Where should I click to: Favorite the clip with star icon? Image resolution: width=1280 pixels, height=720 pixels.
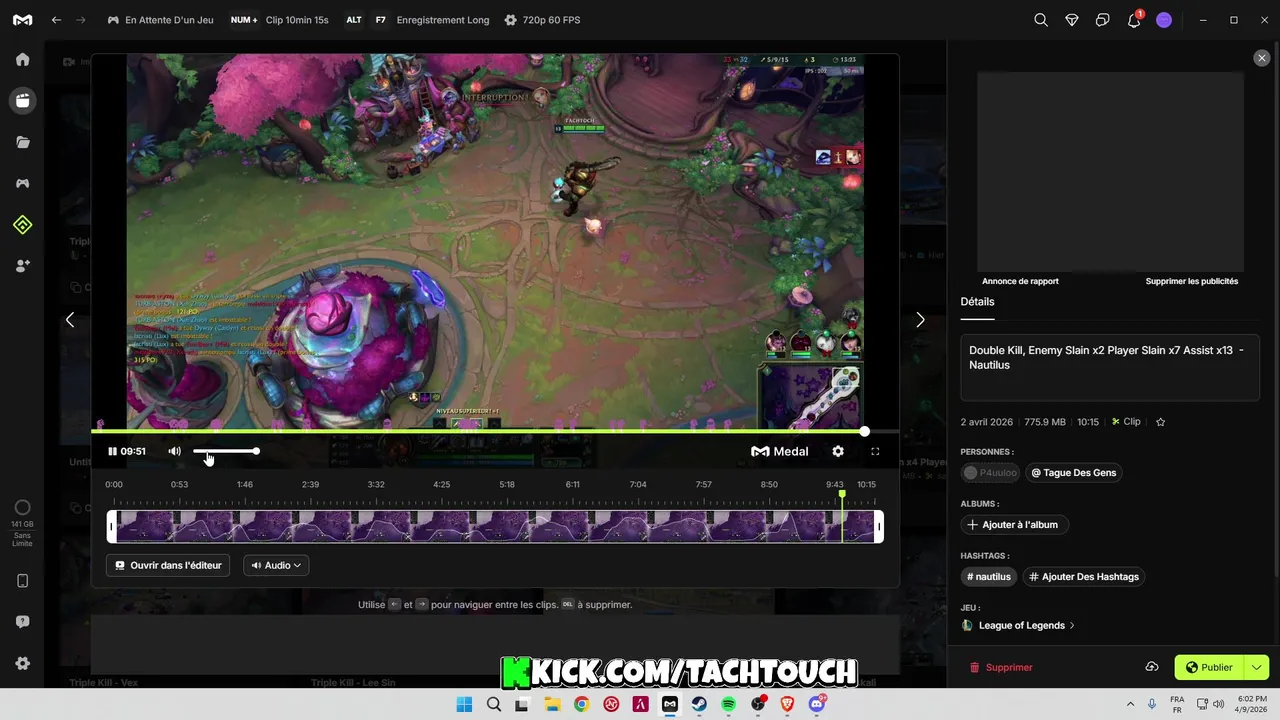(x=1161, y=422)
